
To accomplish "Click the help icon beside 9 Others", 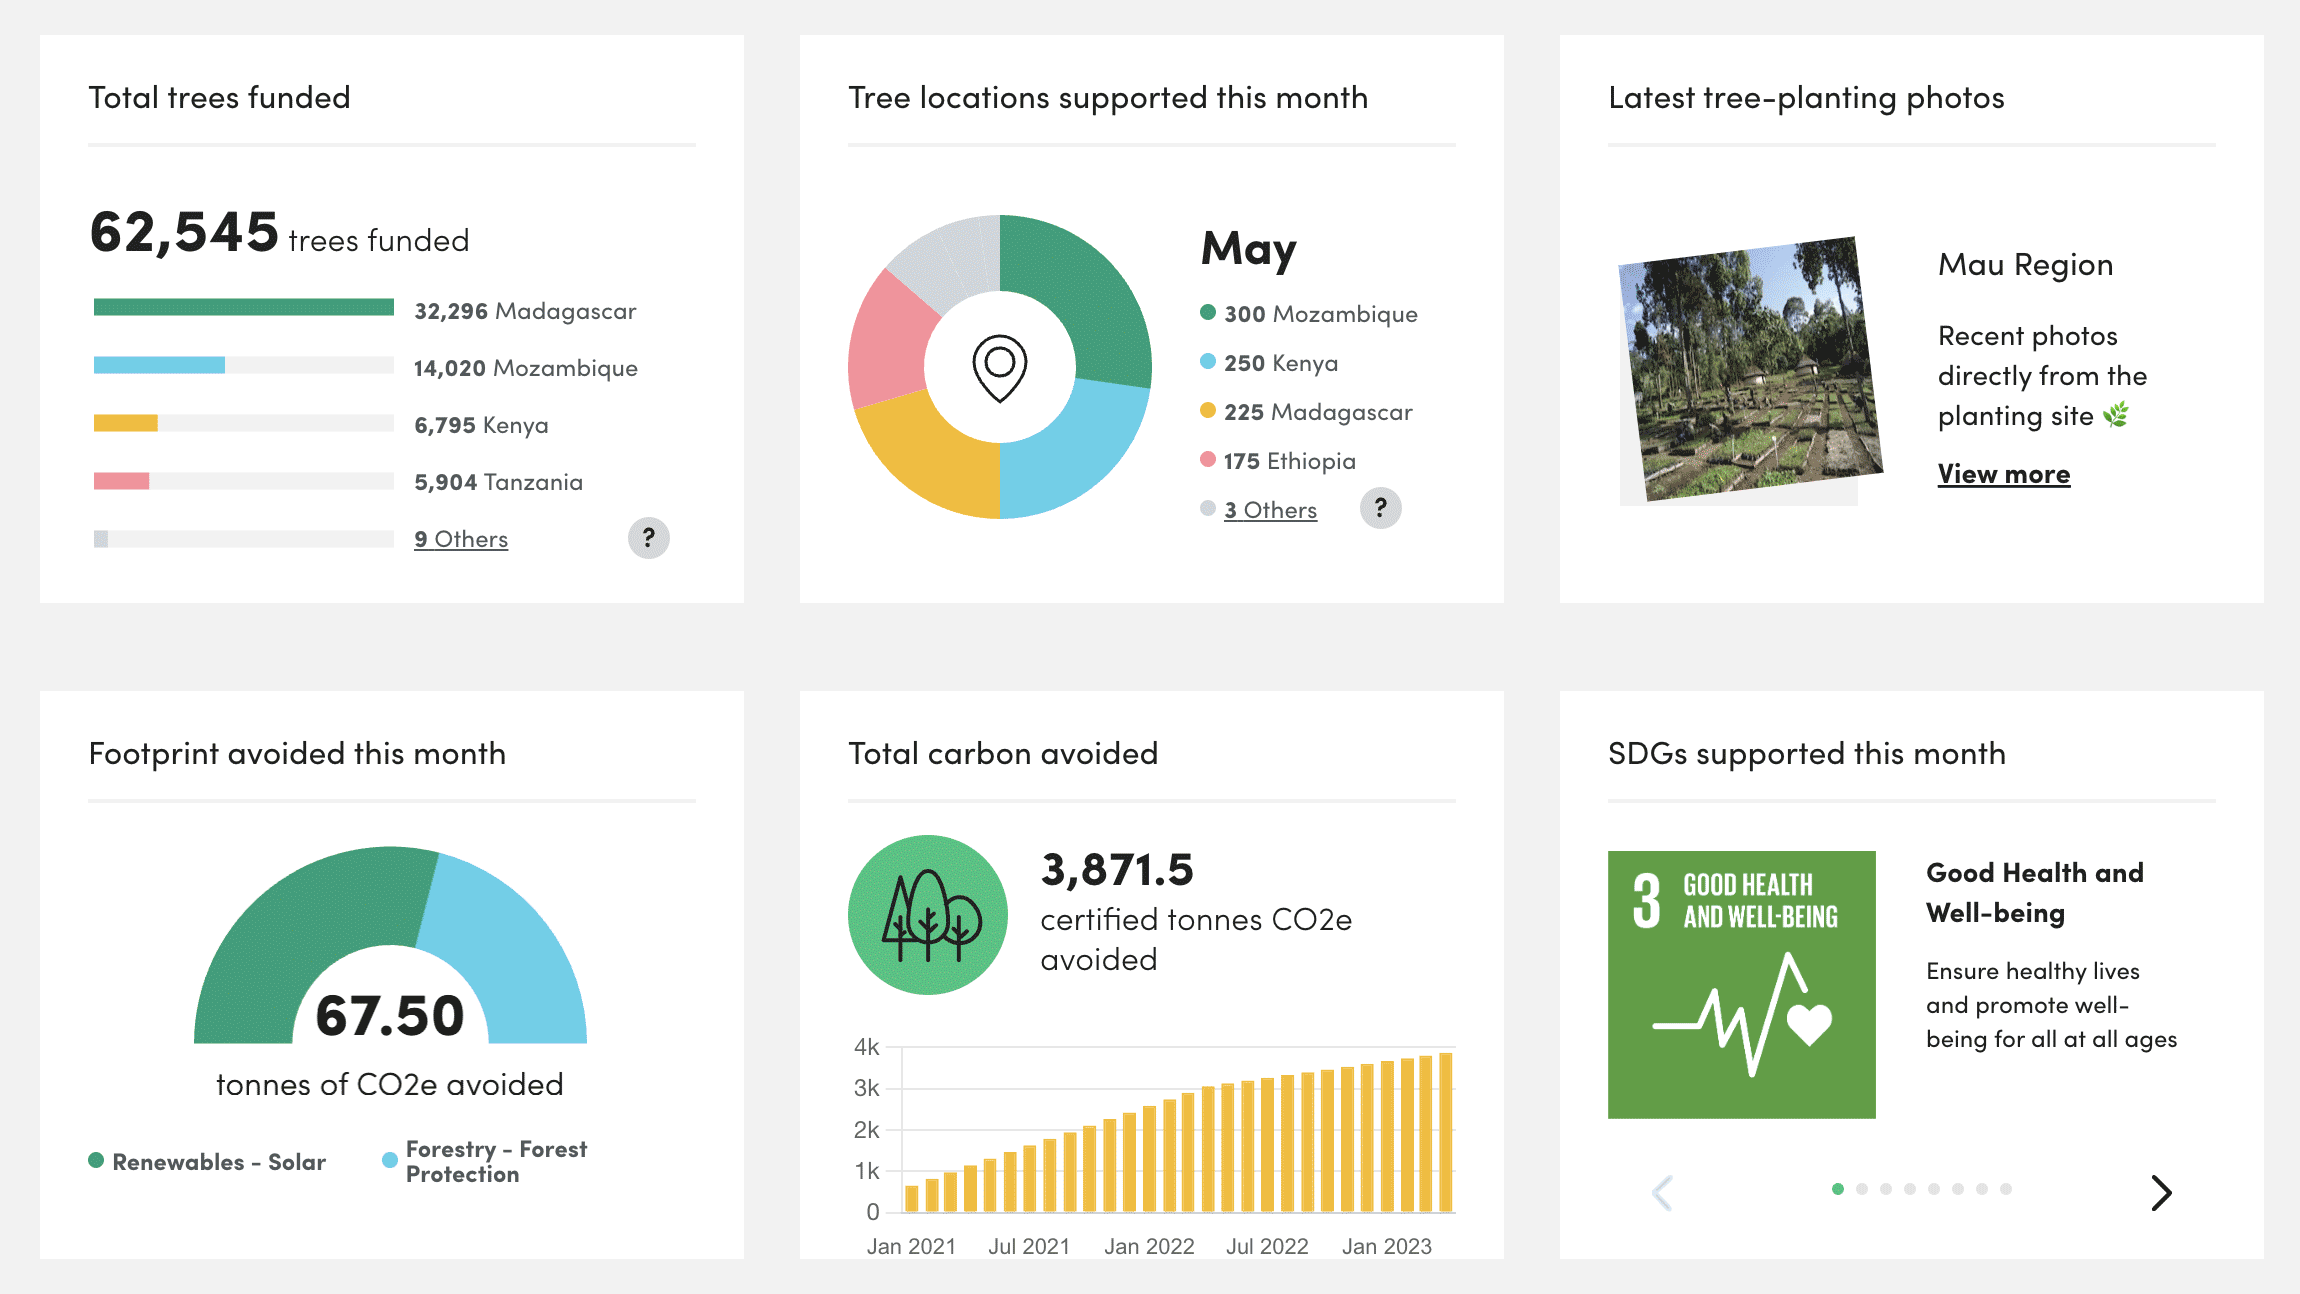I will pyautogui.click(x=648, y=538).
